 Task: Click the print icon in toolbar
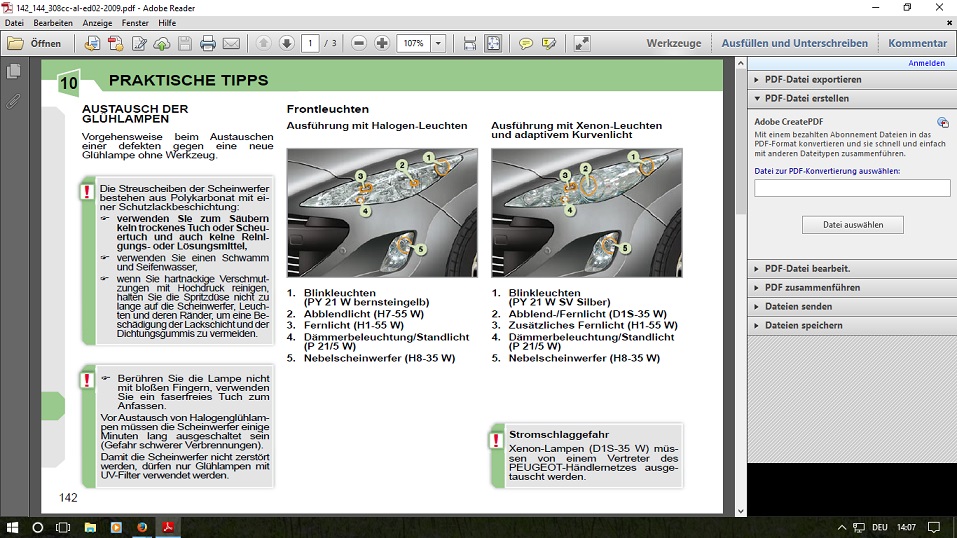click(x=208, y=44)
